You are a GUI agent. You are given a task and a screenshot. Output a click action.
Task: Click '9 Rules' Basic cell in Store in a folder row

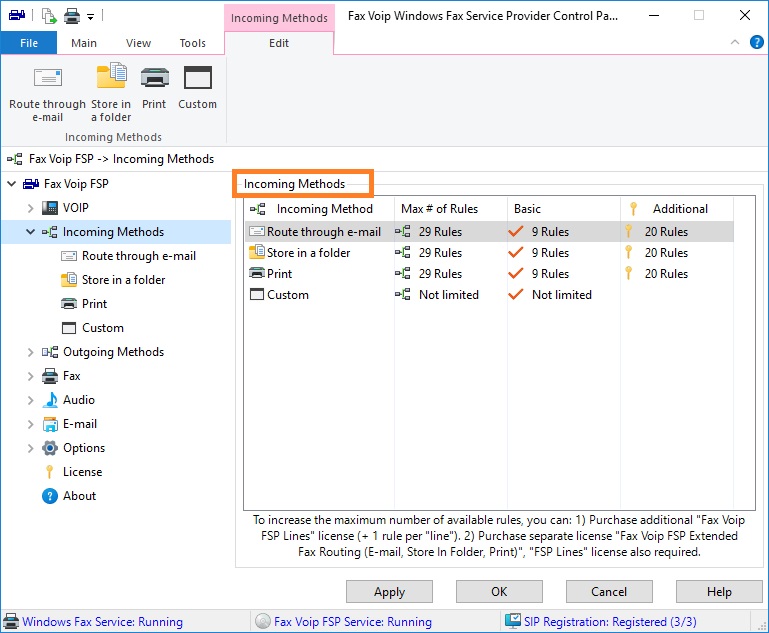pos(550,253)
